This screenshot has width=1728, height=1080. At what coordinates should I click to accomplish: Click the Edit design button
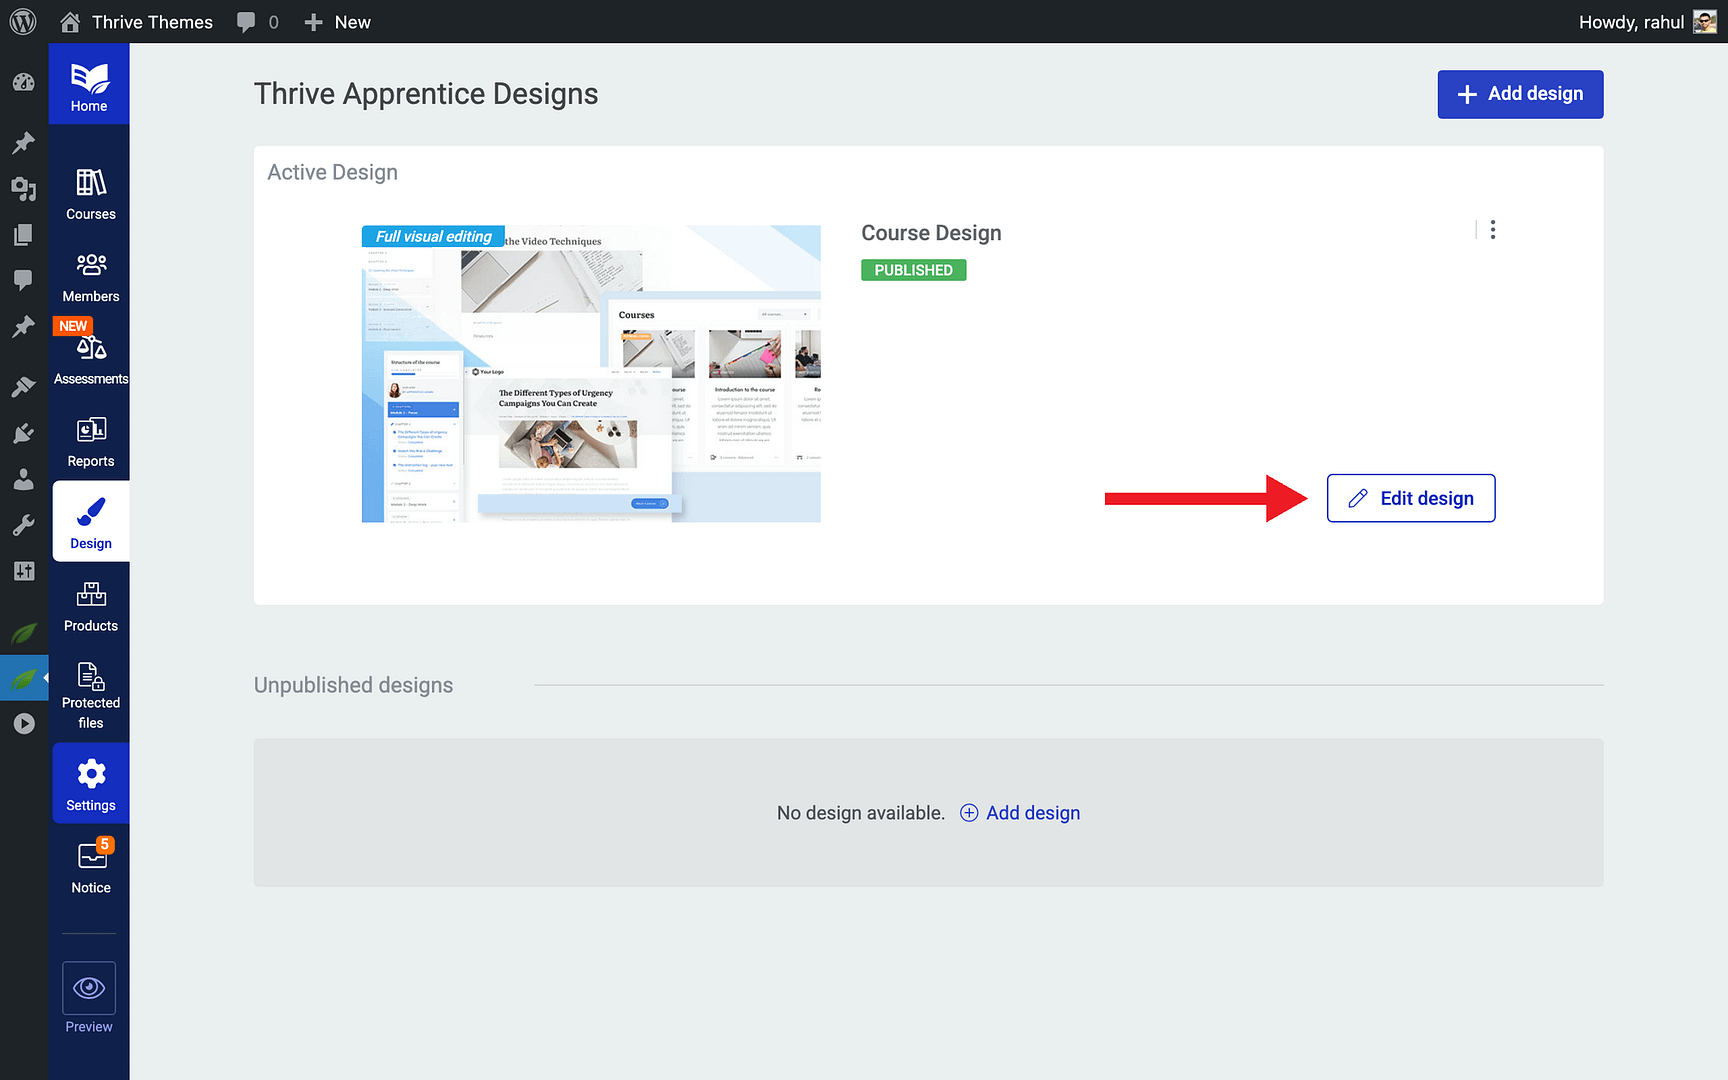coord(1410,498)
